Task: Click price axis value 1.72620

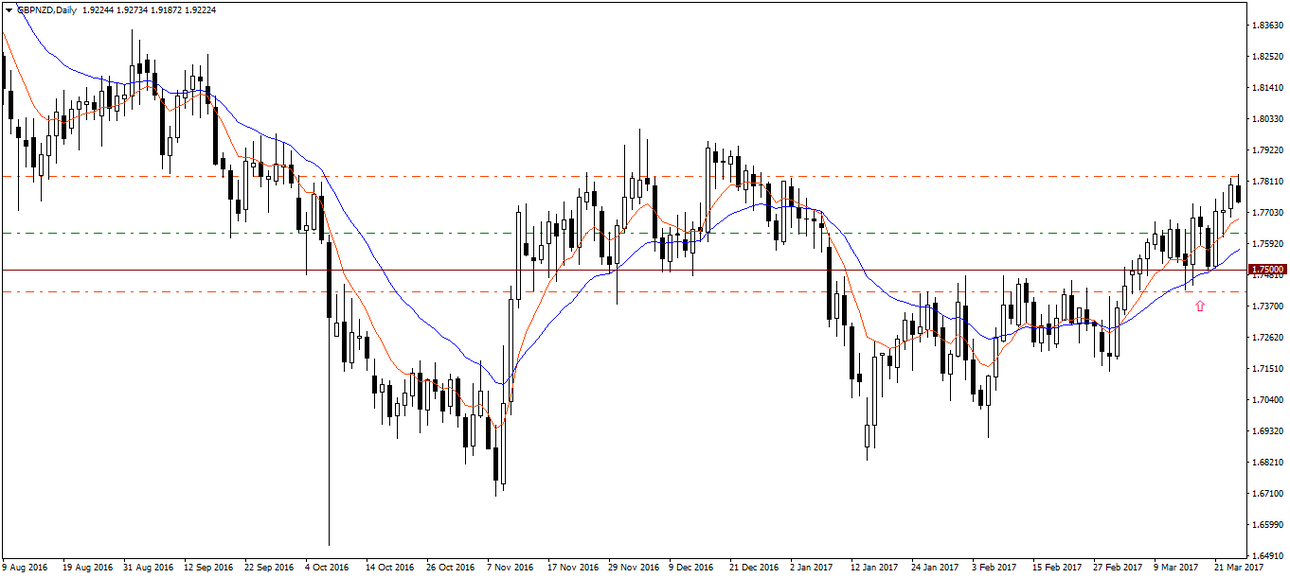Action: [x=1270, y=337]
